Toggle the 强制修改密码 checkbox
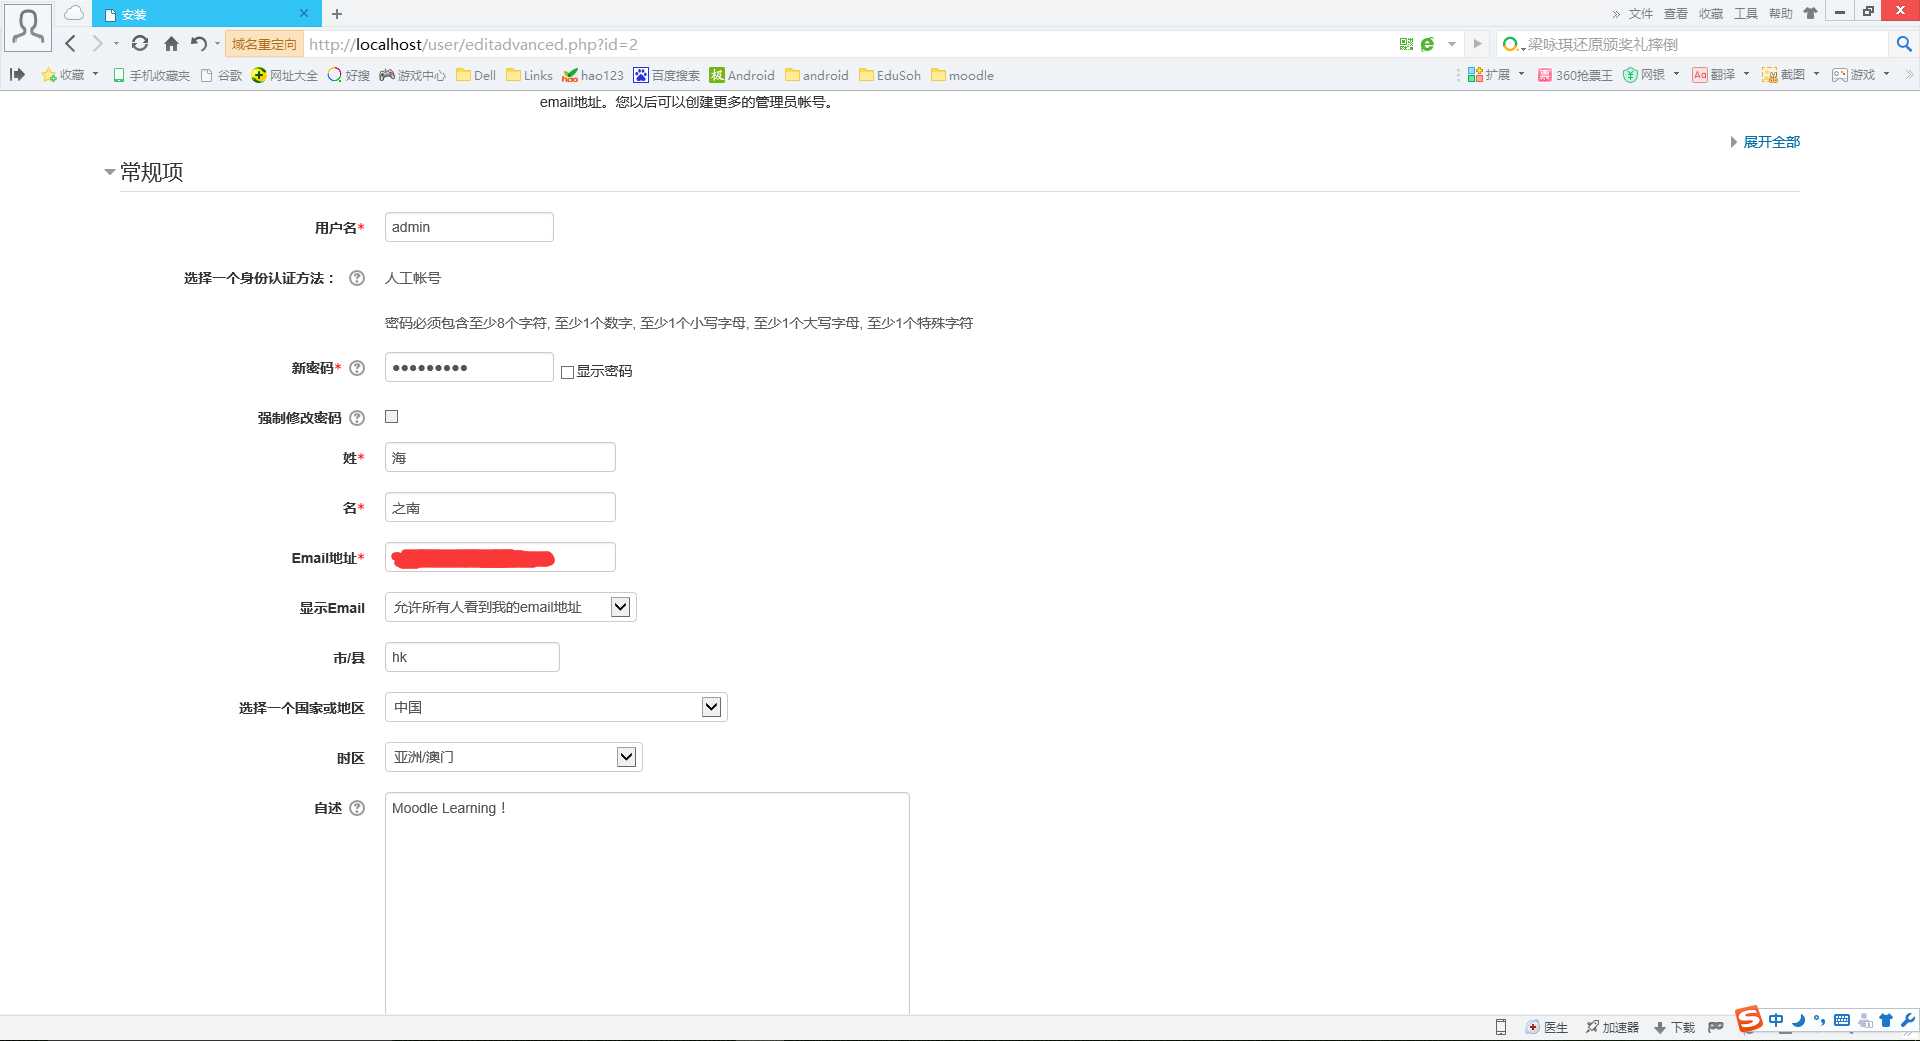 (392, 417)
